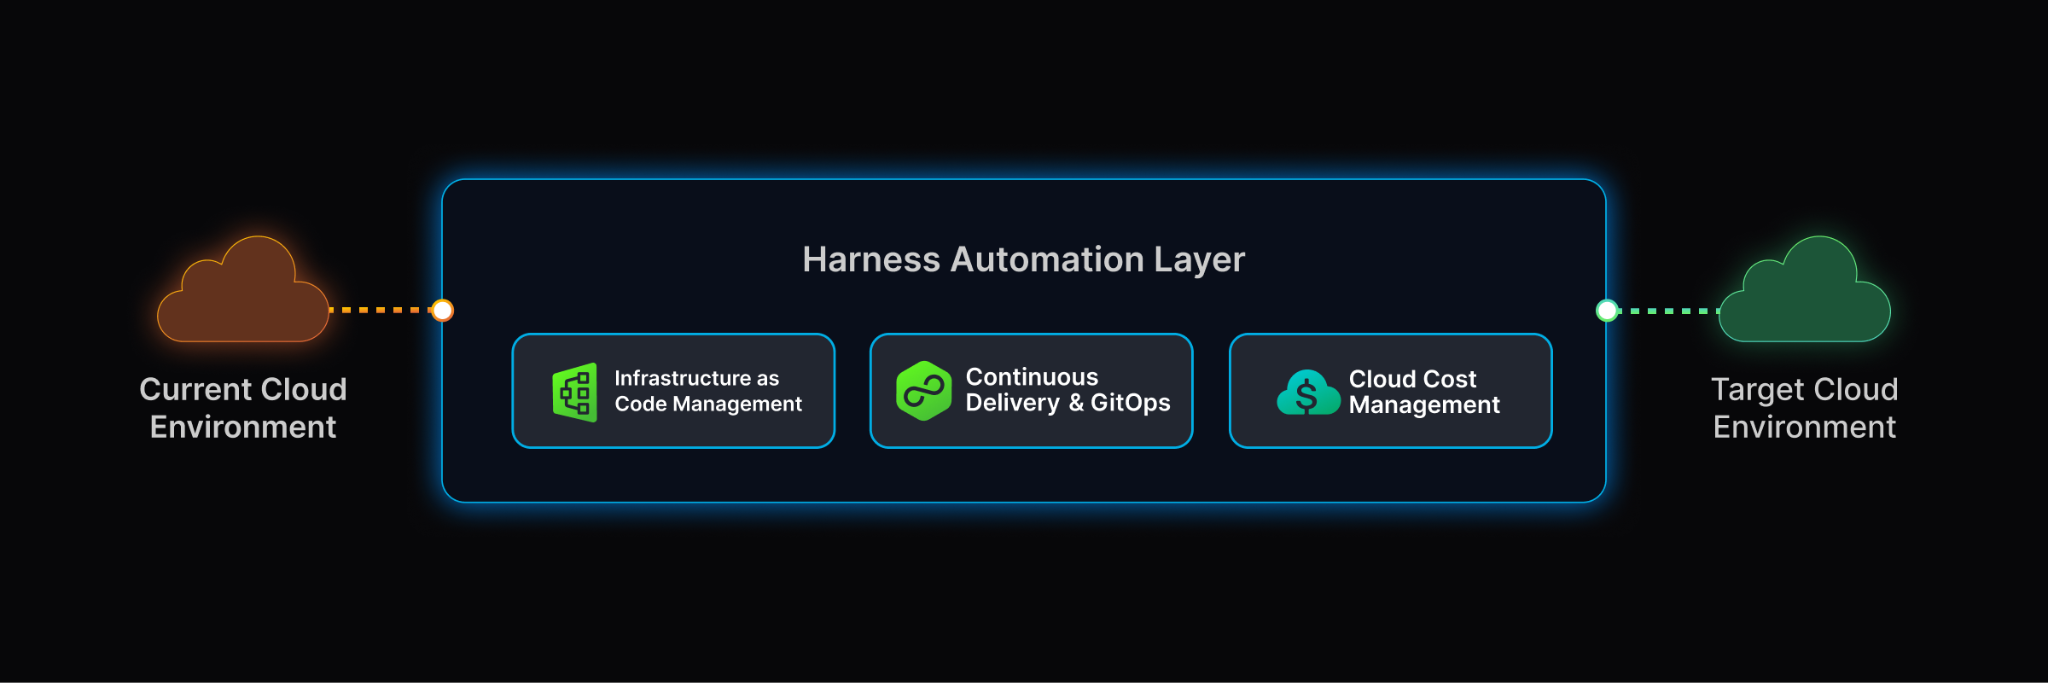Click the Target Cloud Environment label
Viewport: 2048px width, 683px height.
[1804, 408]
